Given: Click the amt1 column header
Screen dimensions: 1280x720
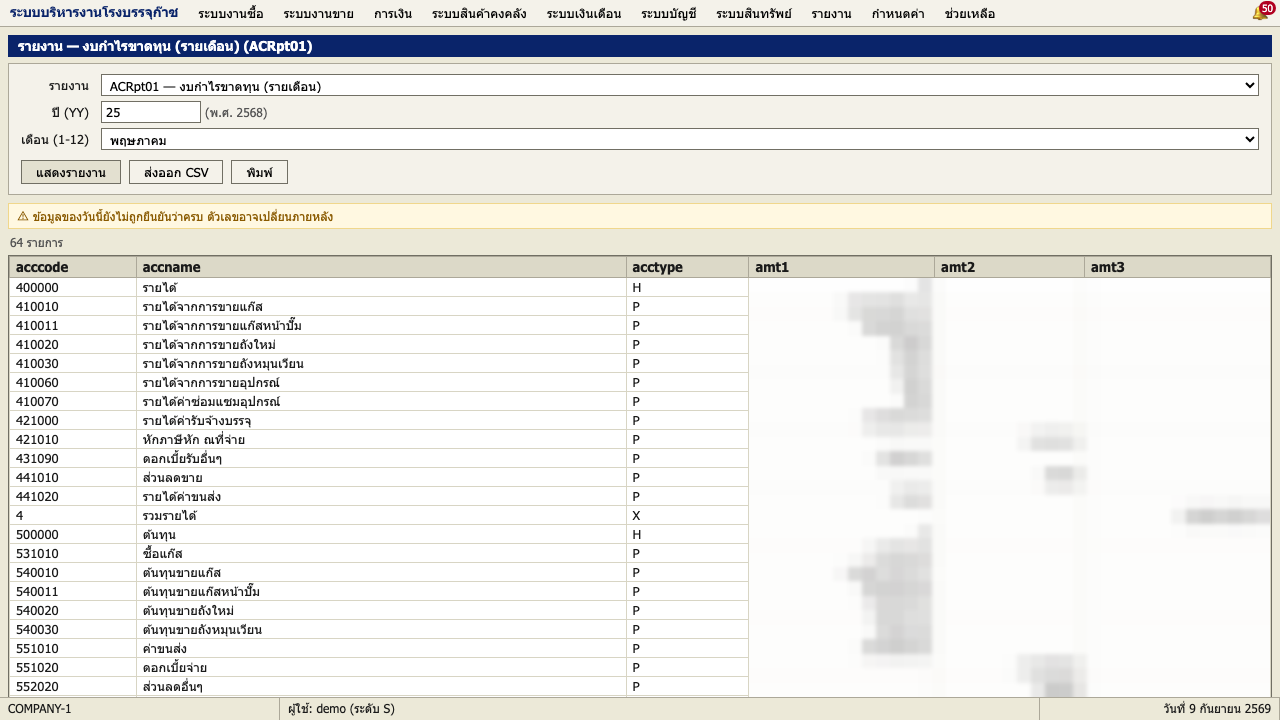Looking at the screenshot, I should (x=841, y=267).
